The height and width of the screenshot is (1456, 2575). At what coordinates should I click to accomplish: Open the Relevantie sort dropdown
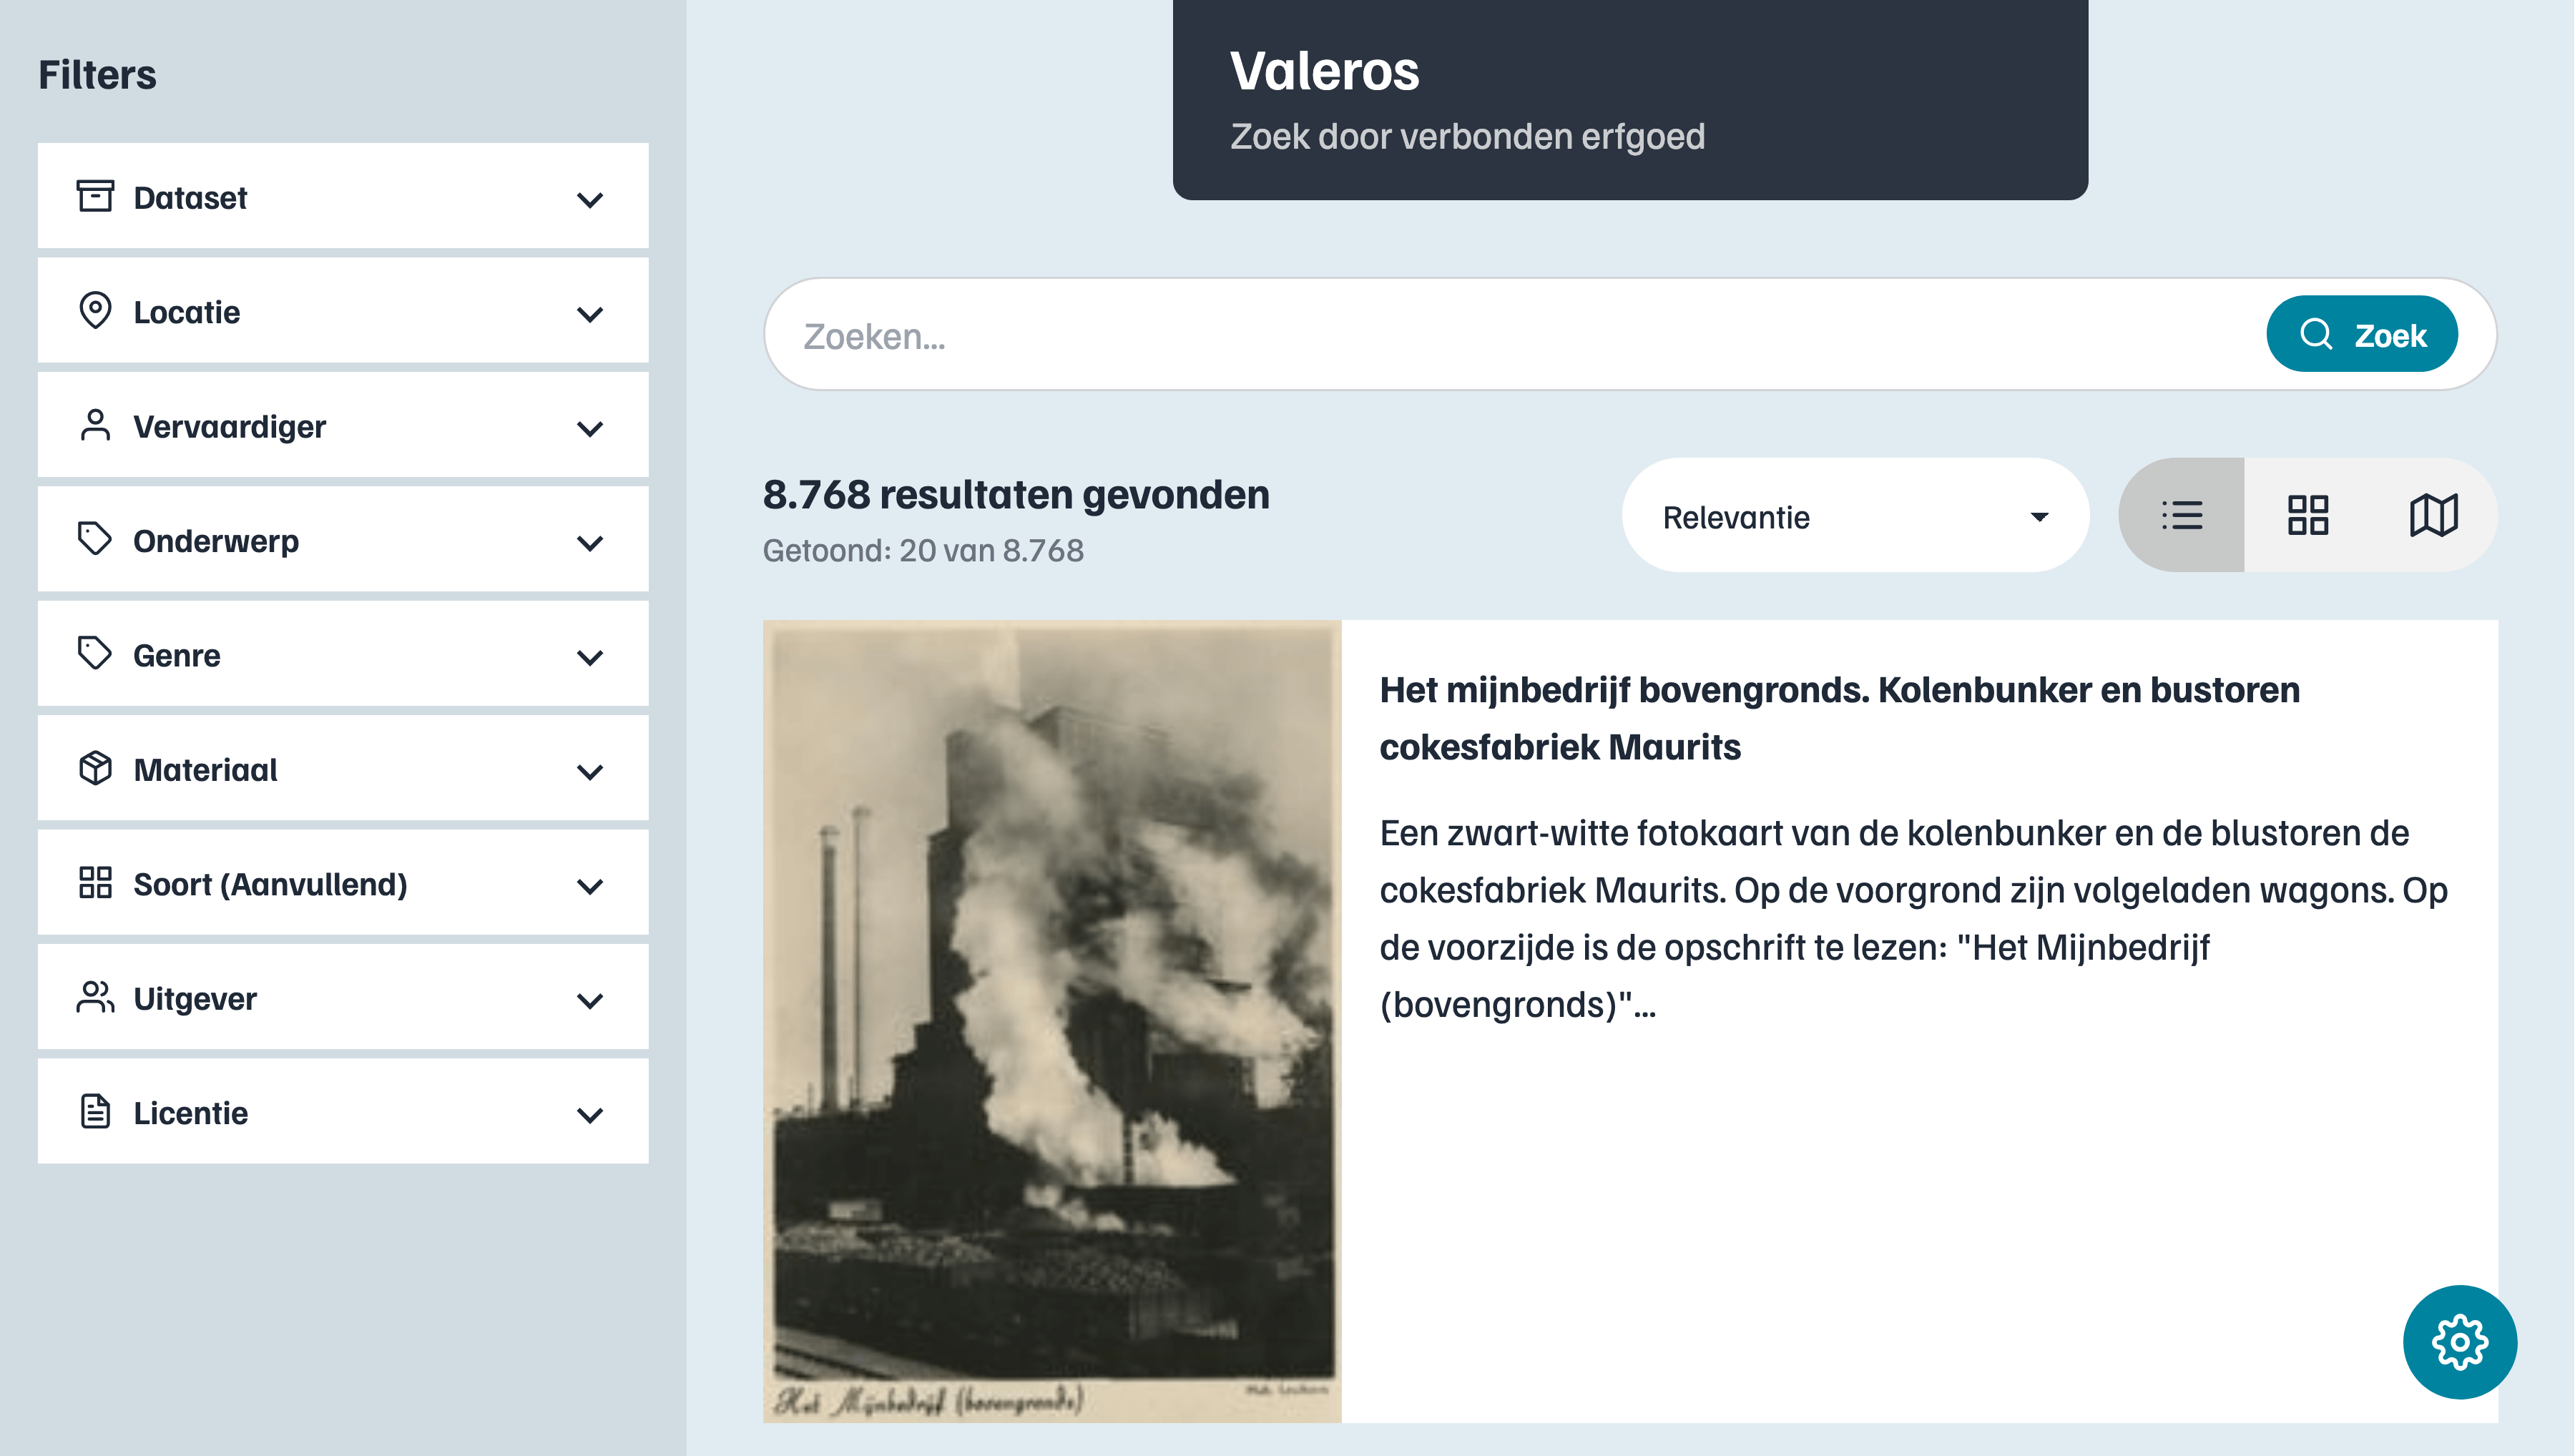[1855, 516]
